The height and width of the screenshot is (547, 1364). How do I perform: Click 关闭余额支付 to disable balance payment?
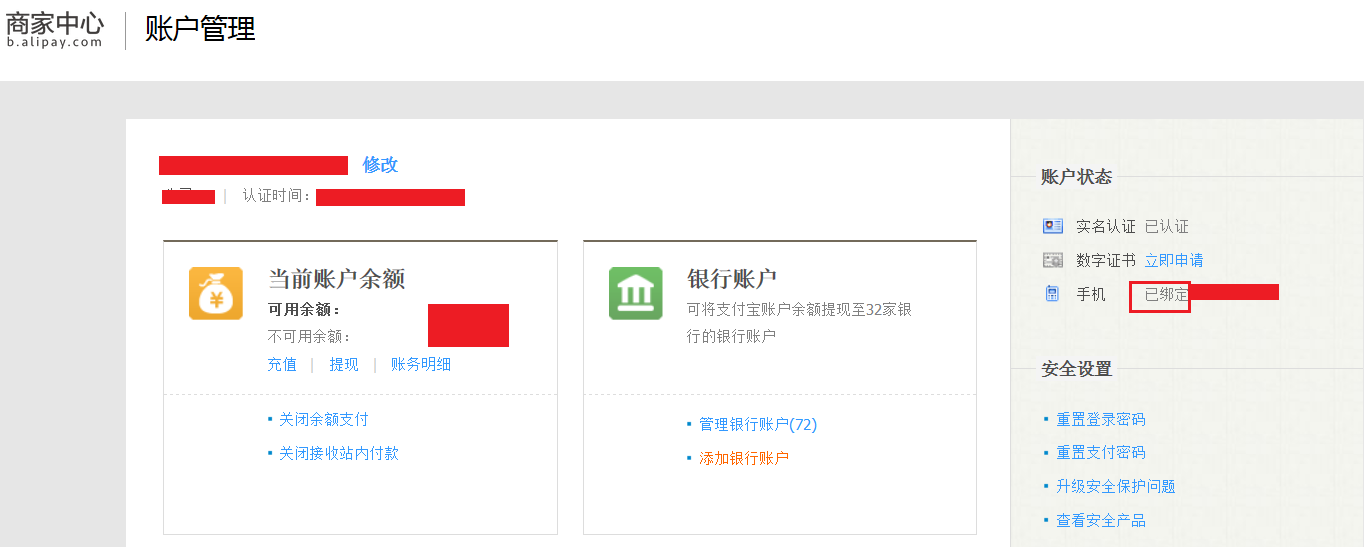(324, 419)
